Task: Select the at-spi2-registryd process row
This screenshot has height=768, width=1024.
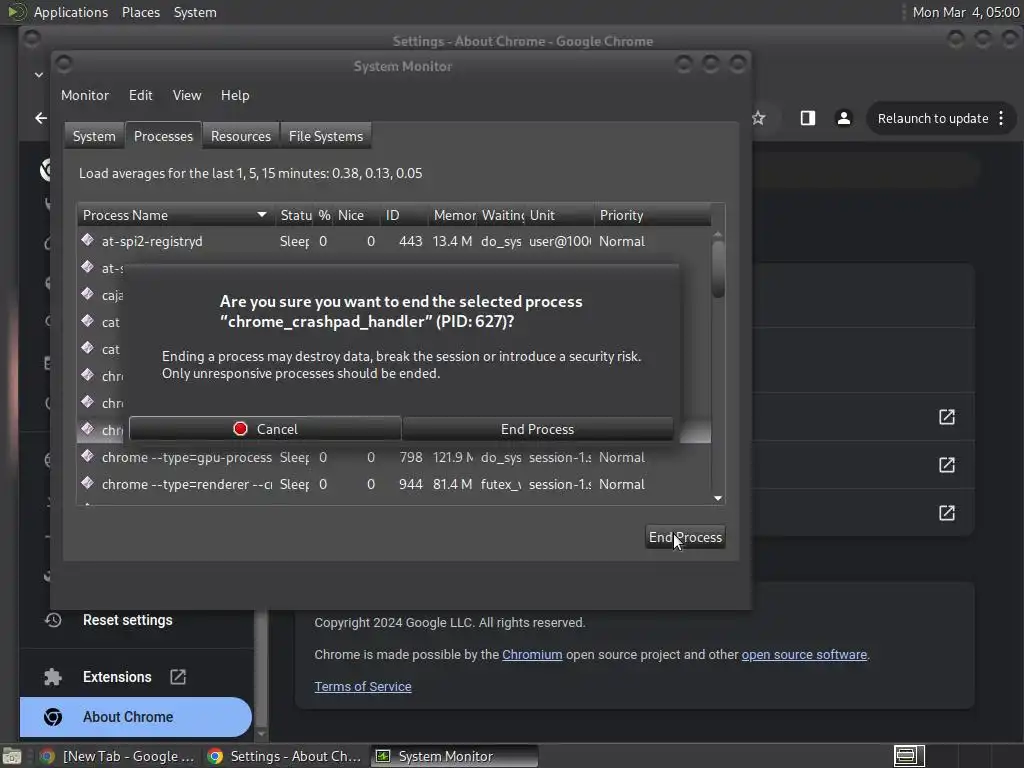Action: [394, 242]
